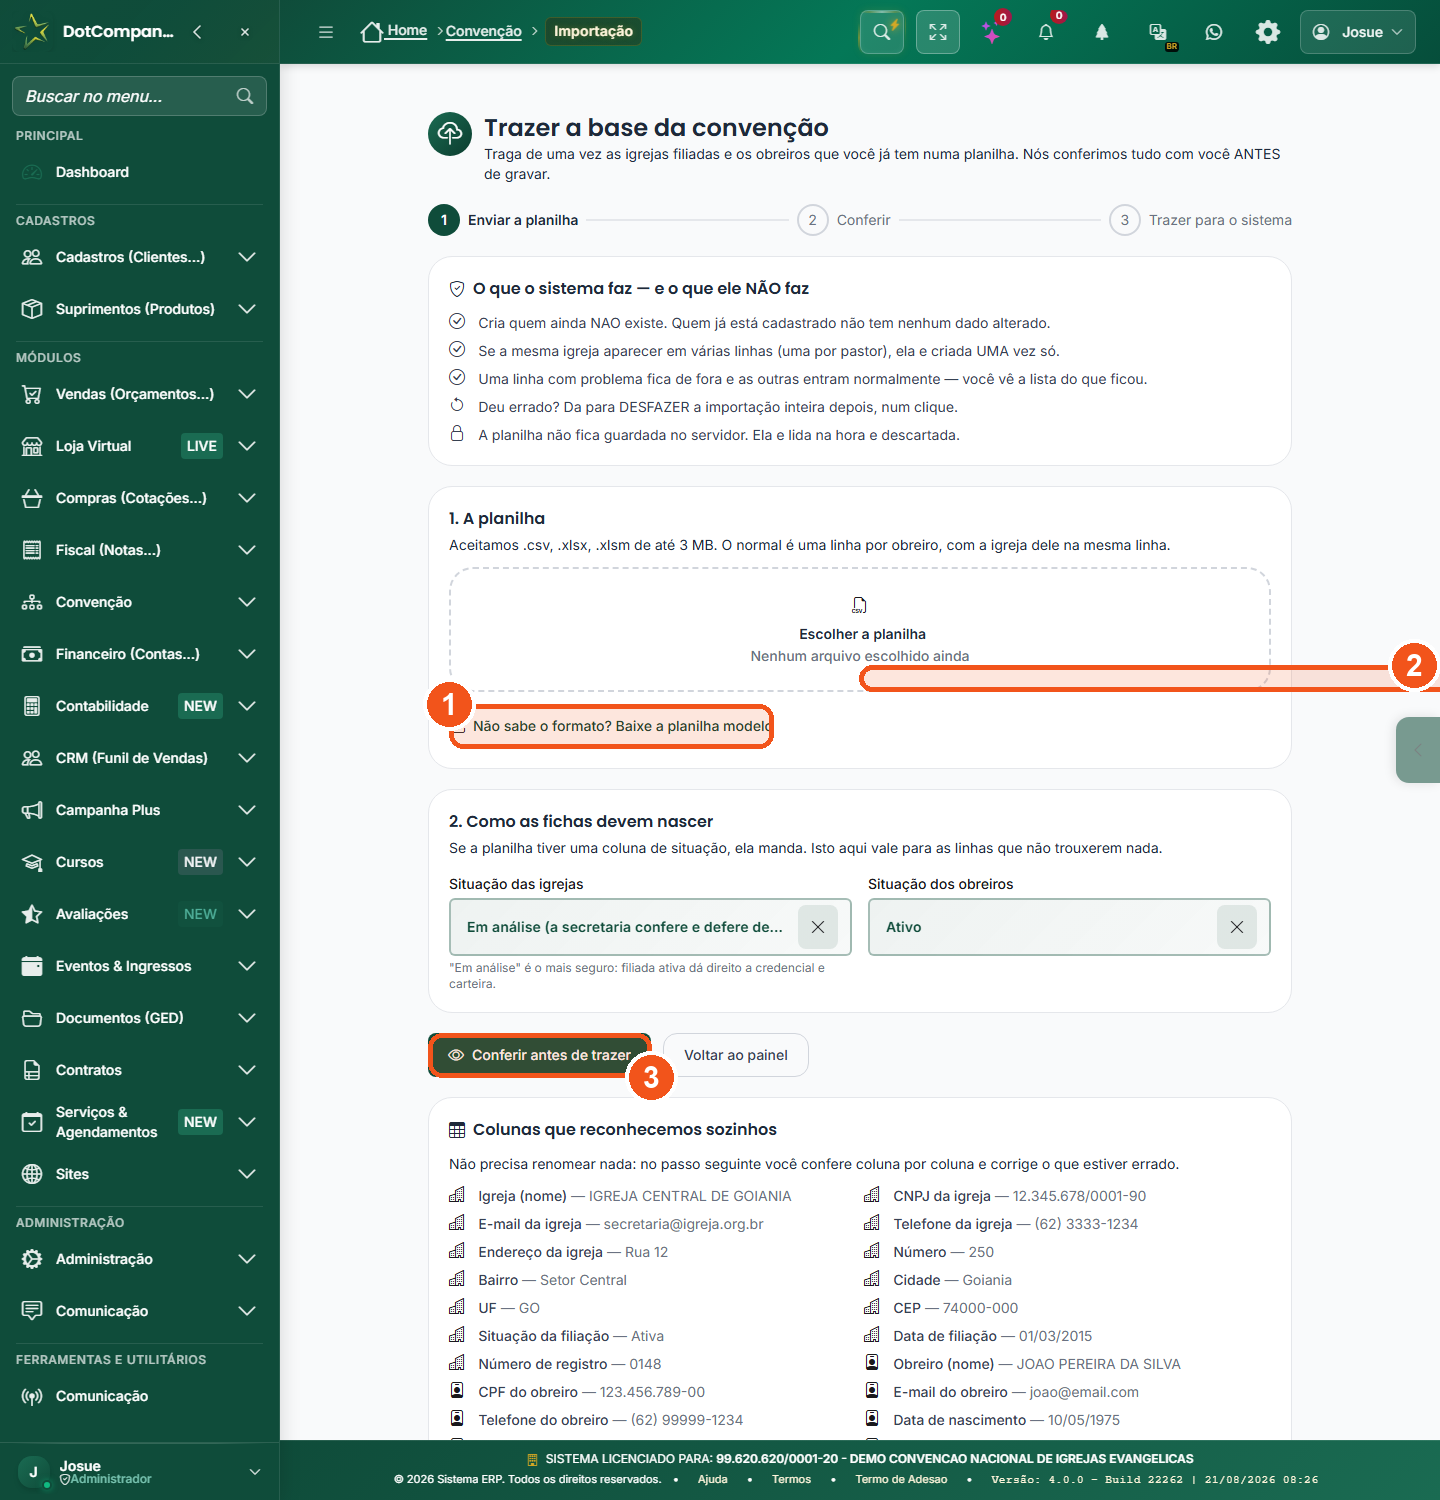The height and width of the screenshot is (1500, 1440).
Task: Open Situação dos obreiros combo box
Action: pos(1069,927)
